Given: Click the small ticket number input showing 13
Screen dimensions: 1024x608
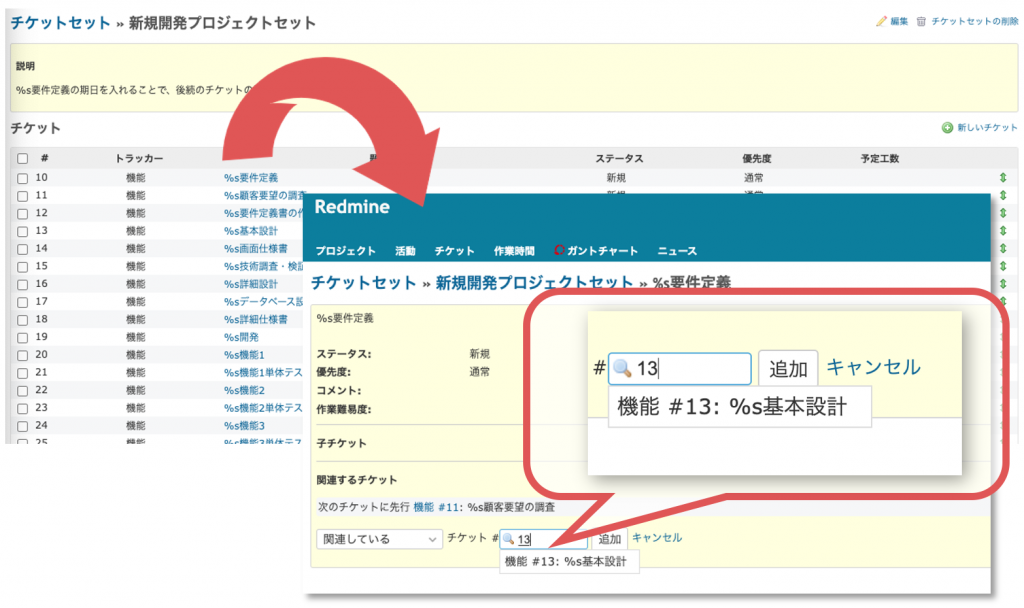Looking at the screenshot, I should (543, 539).
